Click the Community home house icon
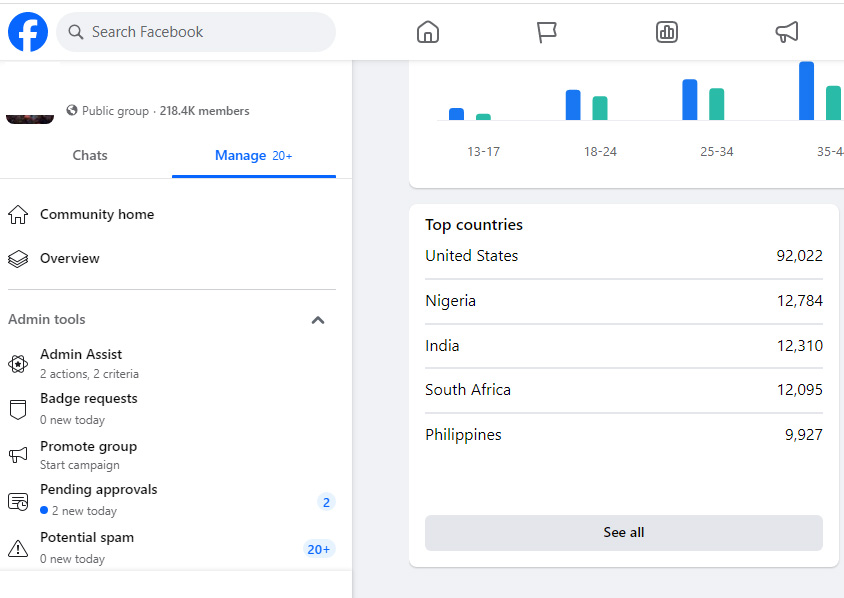The image size is (844, 598). tap(18, 214)
